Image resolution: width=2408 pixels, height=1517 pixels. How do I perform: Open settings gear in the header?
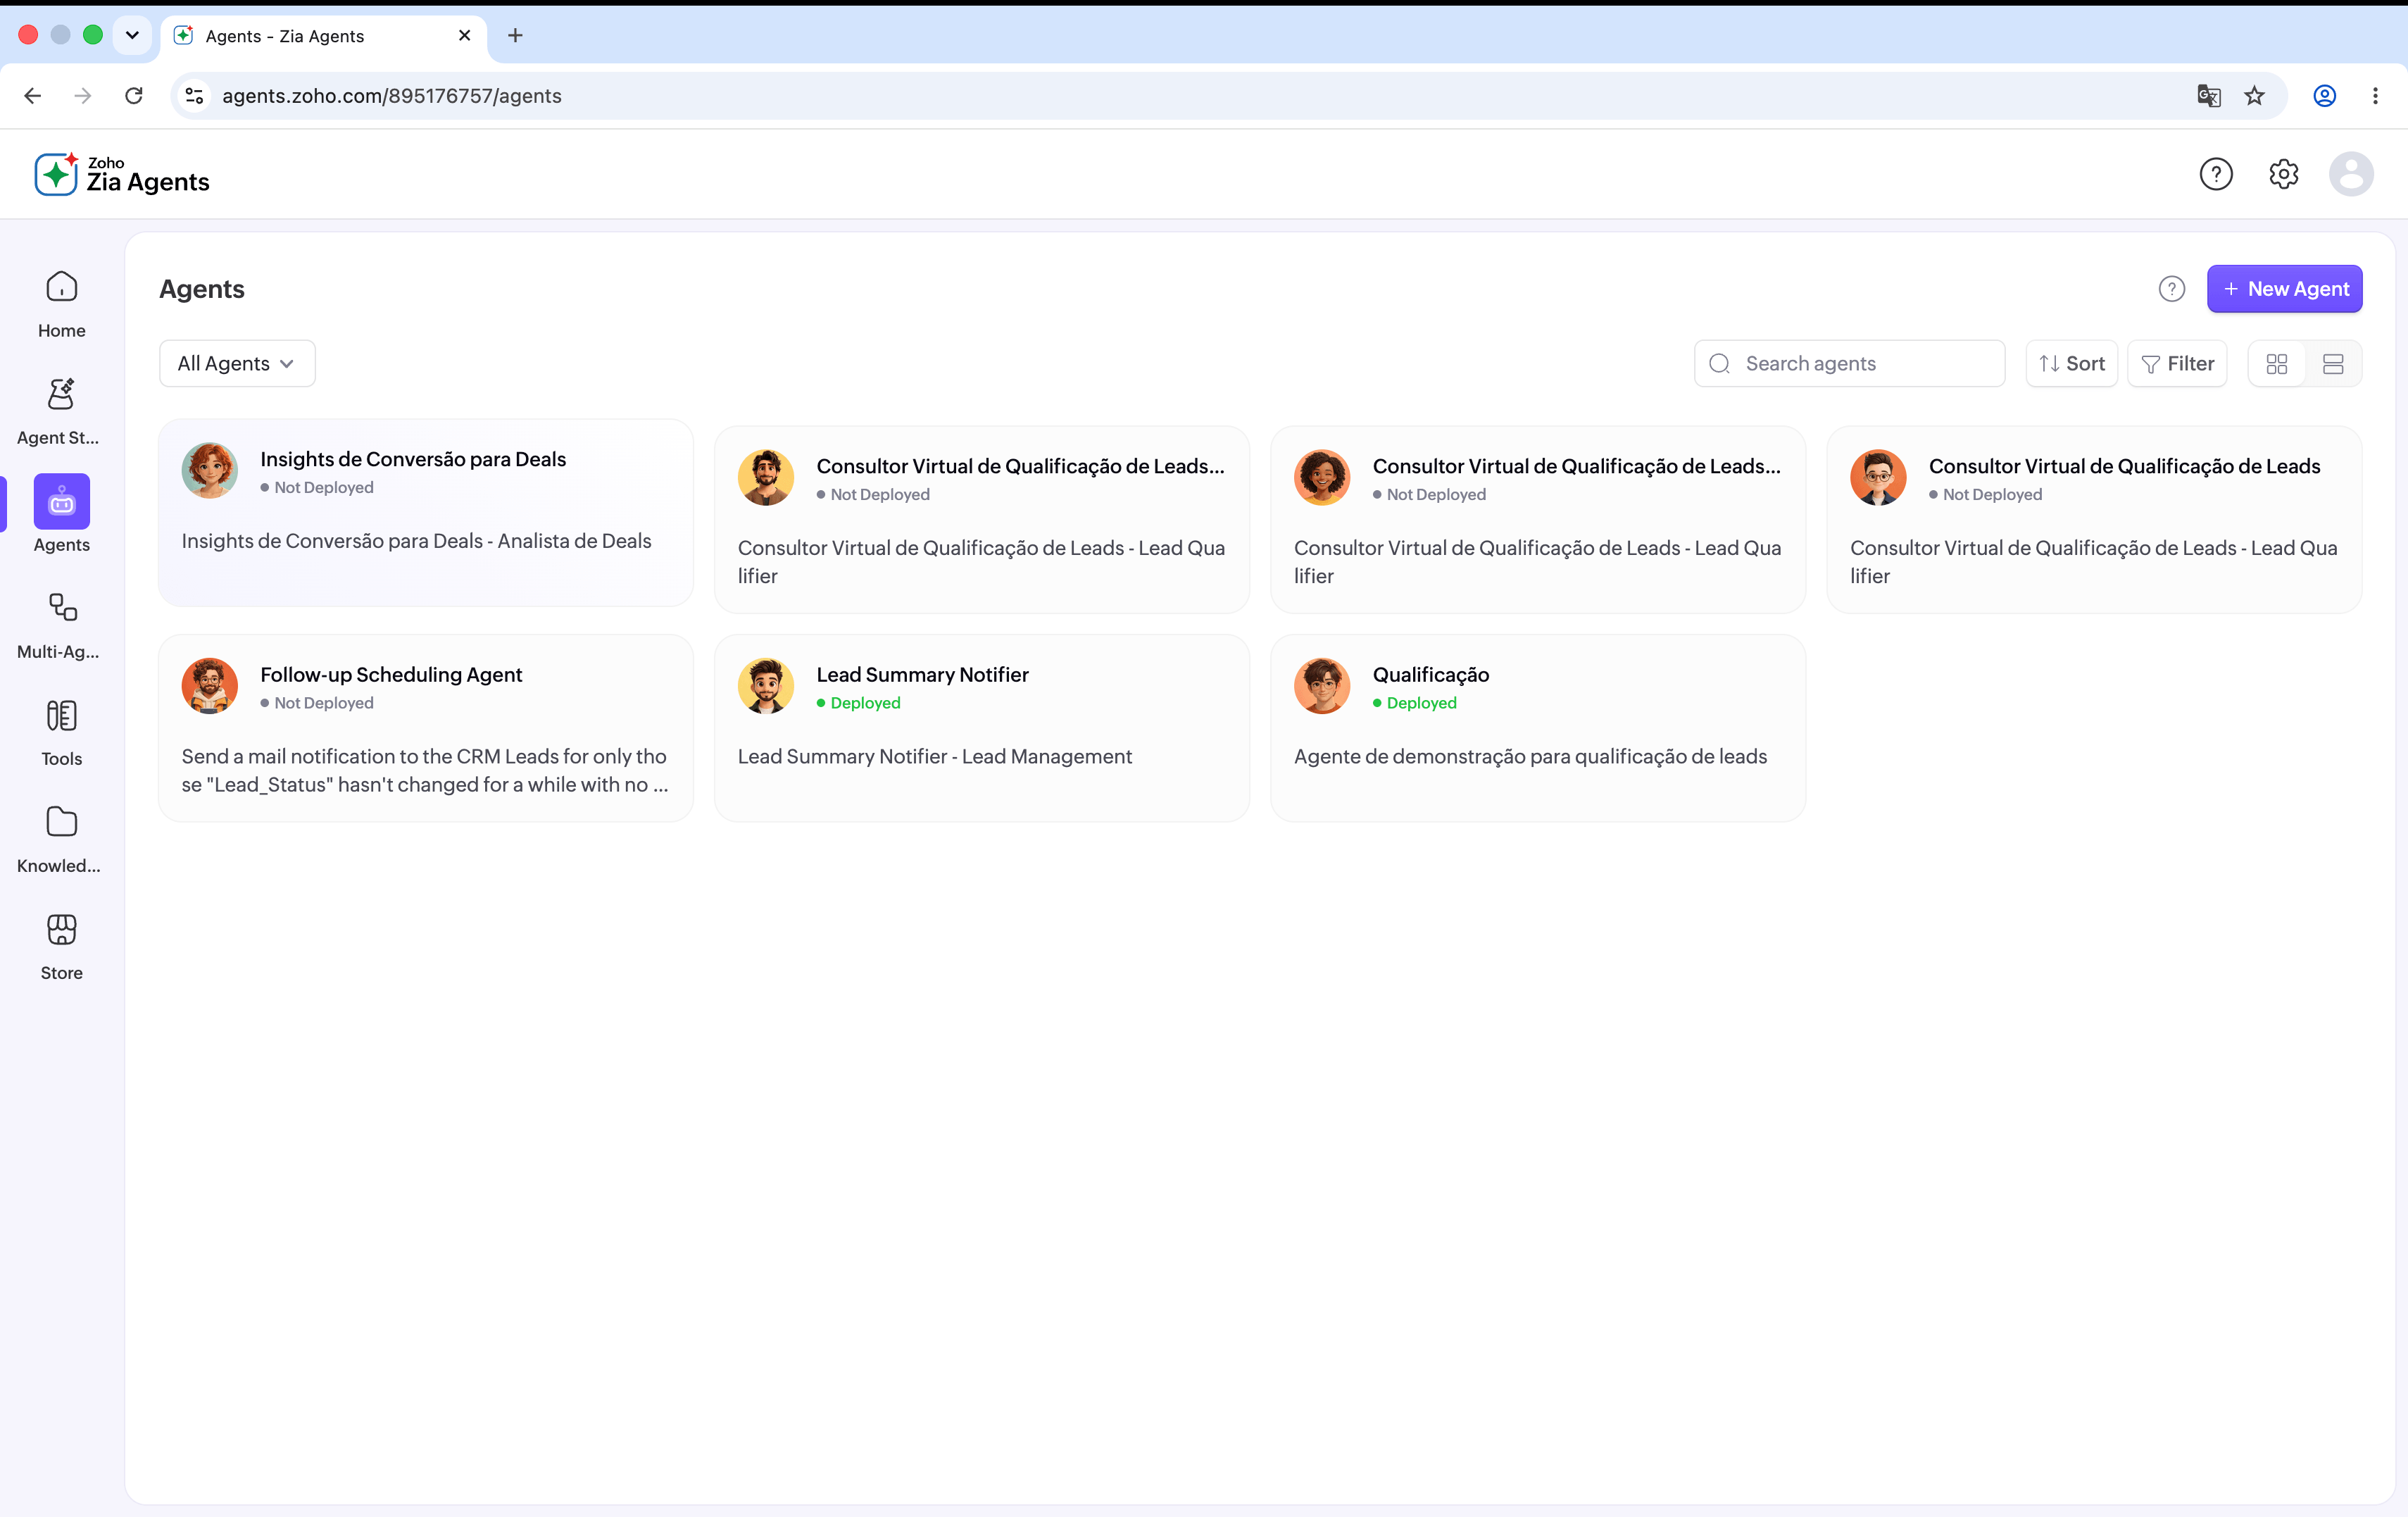pyautogui.click(x=2283, y=174)
